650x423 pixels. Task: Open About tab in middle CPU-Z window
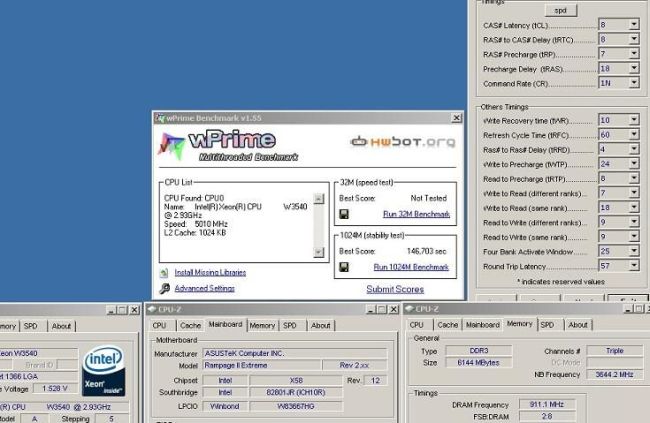pyautogui.click(x=320, y=326)
